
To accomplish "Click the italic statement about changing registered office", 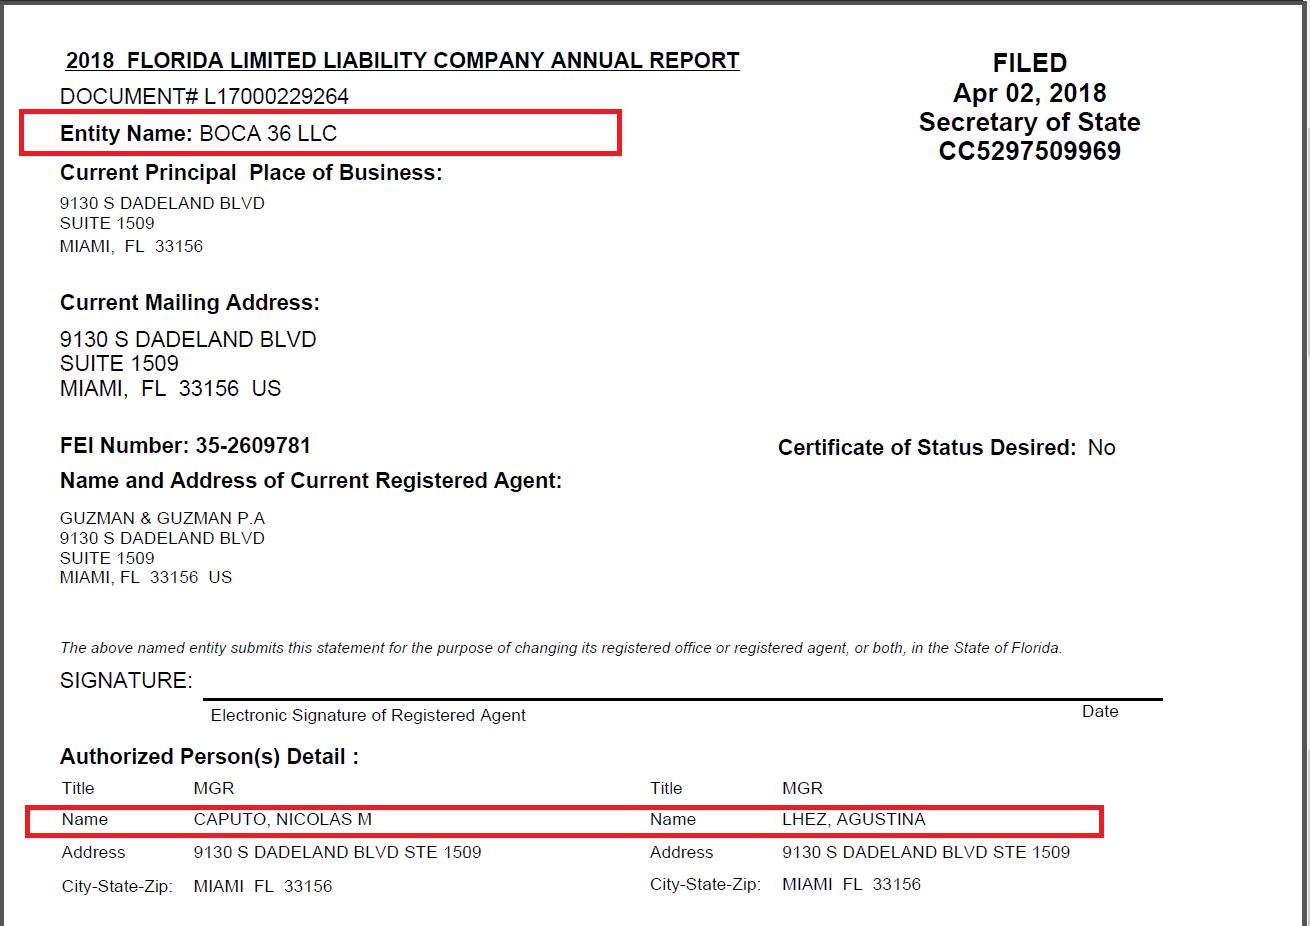I will pos(560,648).
